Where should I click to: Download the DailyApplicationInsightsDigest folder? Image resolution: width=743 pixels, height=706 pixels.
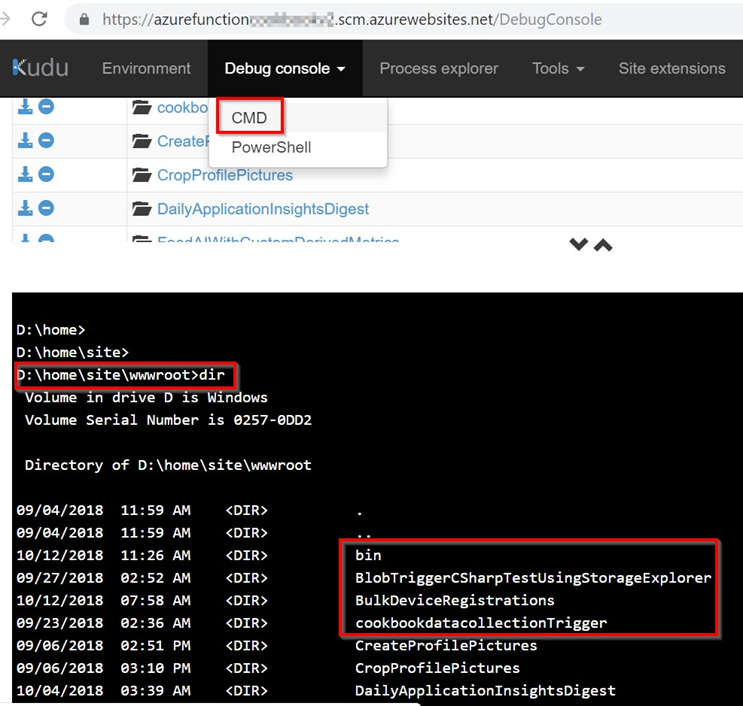(x=26, y=209)
